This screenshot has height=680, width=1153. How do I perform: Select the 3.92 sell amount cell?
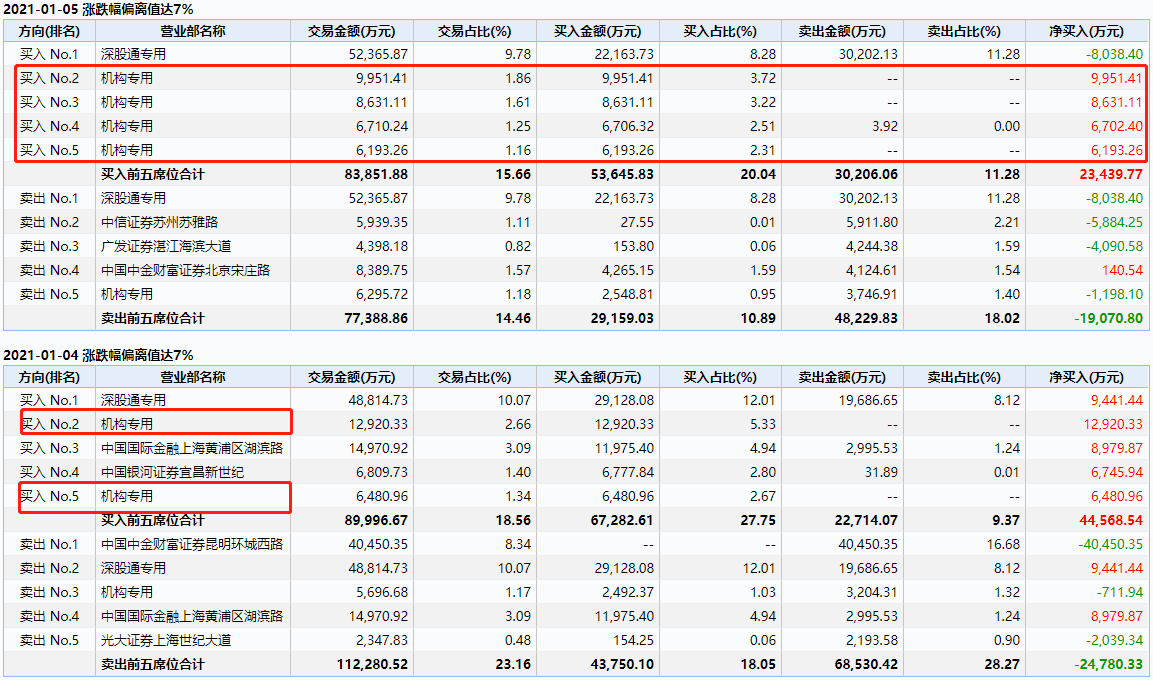tap(885, 126)
